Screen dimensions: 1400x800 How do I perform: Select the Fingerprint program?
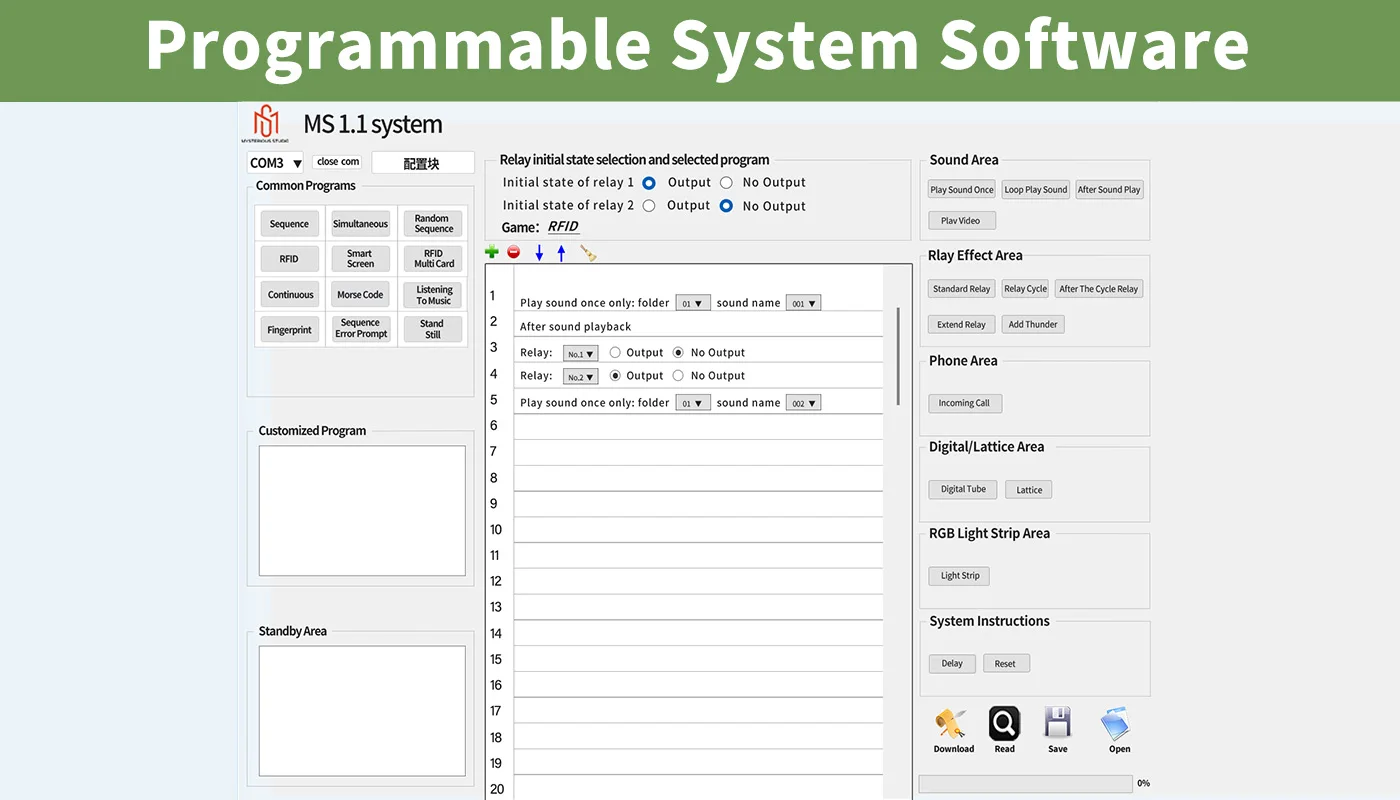(289, 330)
